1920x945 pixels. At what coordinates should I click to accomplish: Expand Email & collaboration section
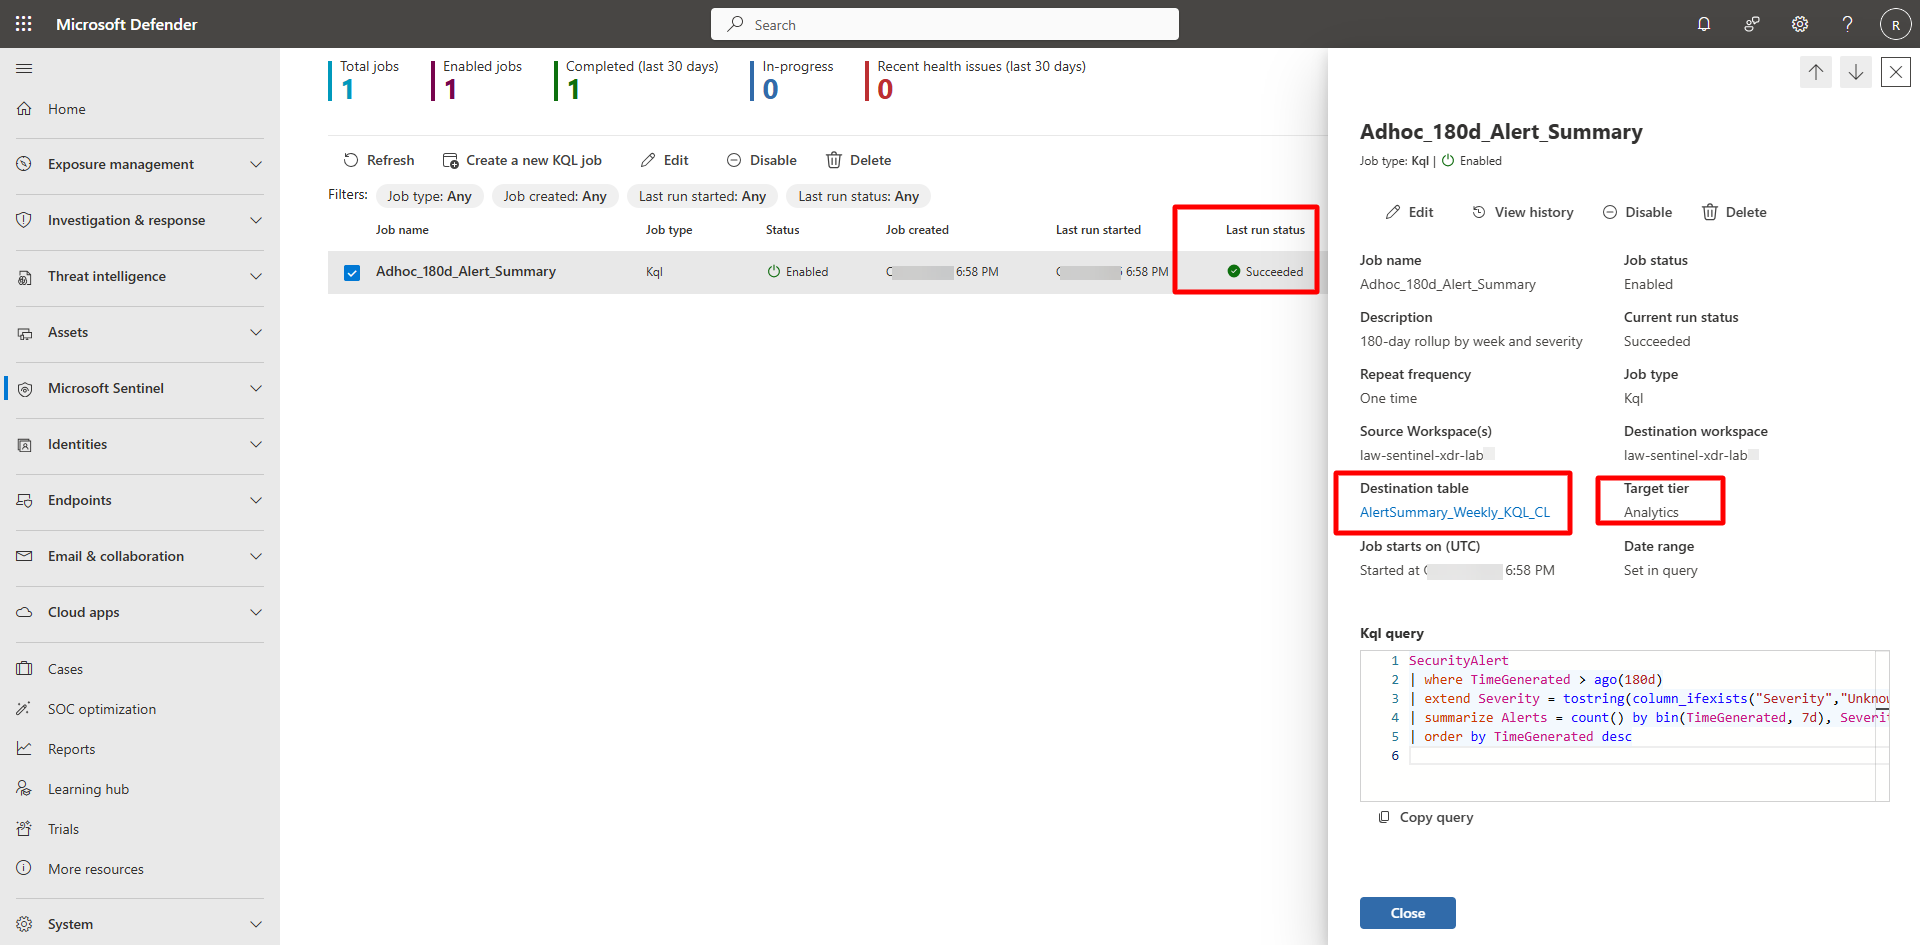[140, 556]
